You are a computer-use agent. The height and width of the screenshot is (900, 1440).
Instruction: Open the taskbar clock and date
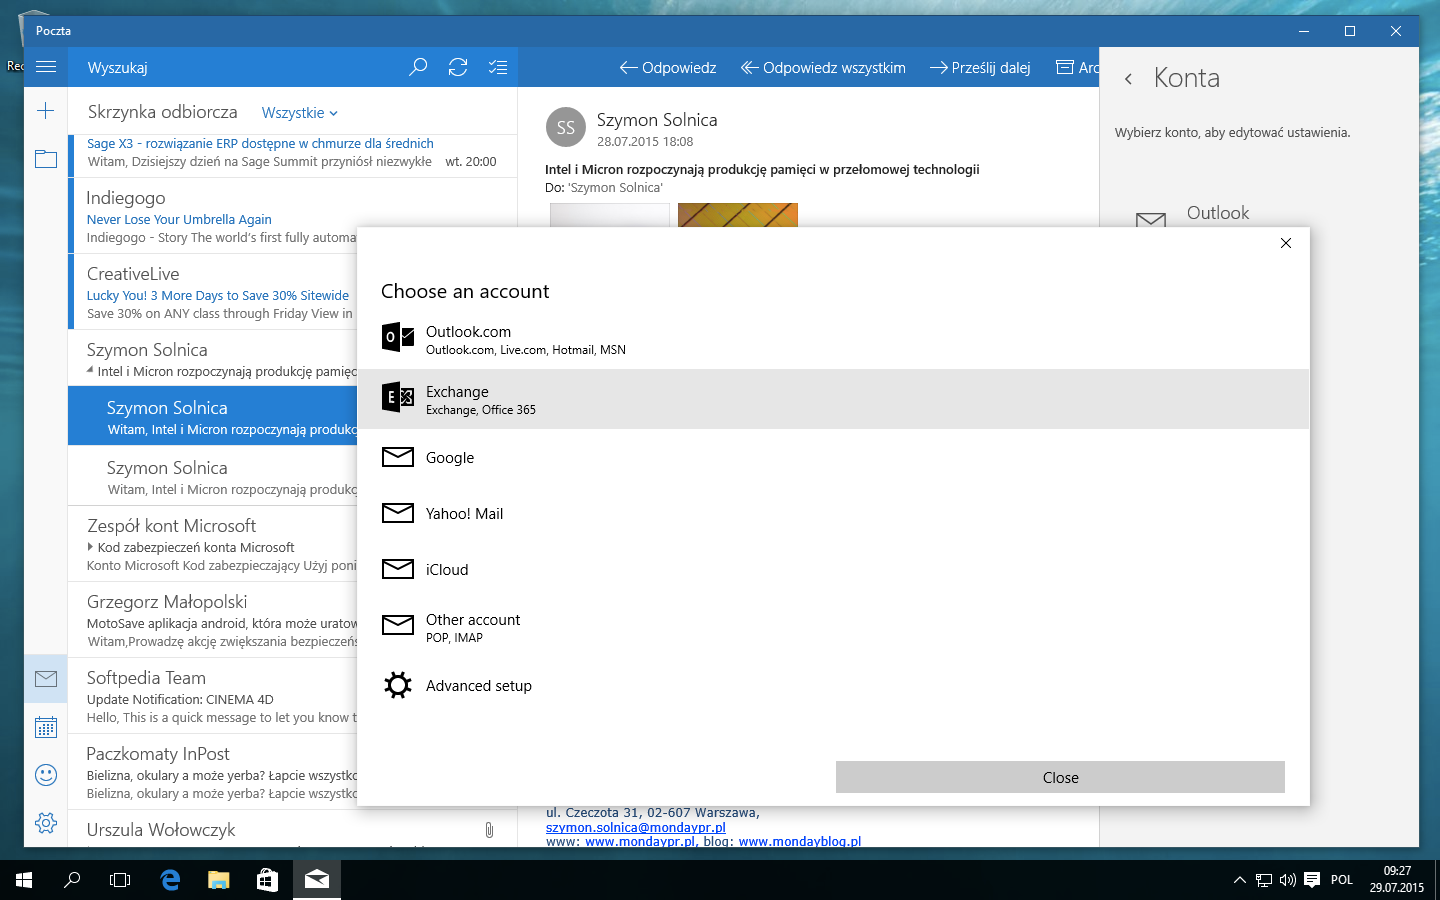1397,880
